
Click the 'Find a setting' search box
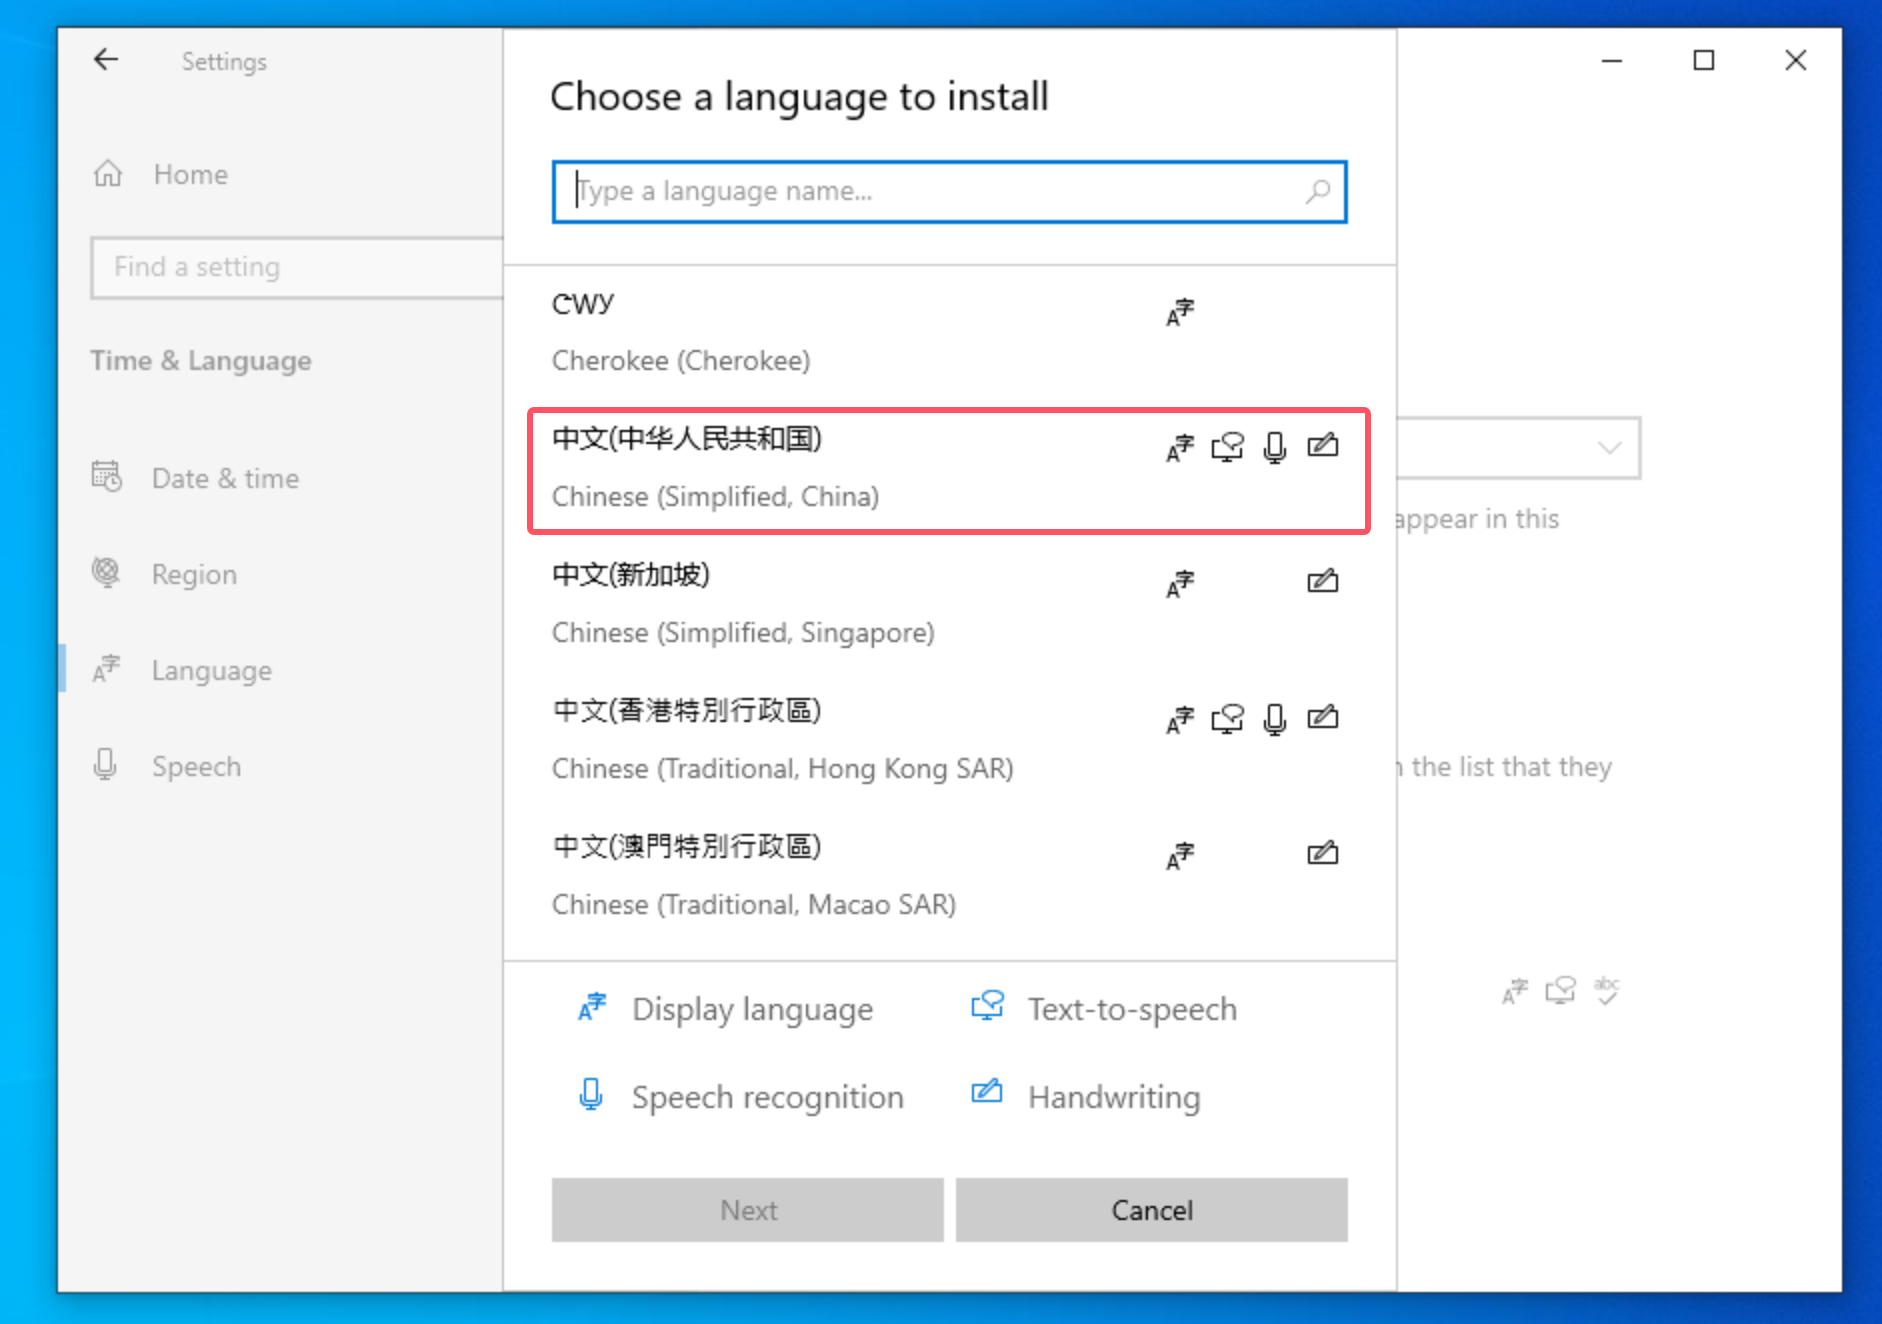(296, 267)
